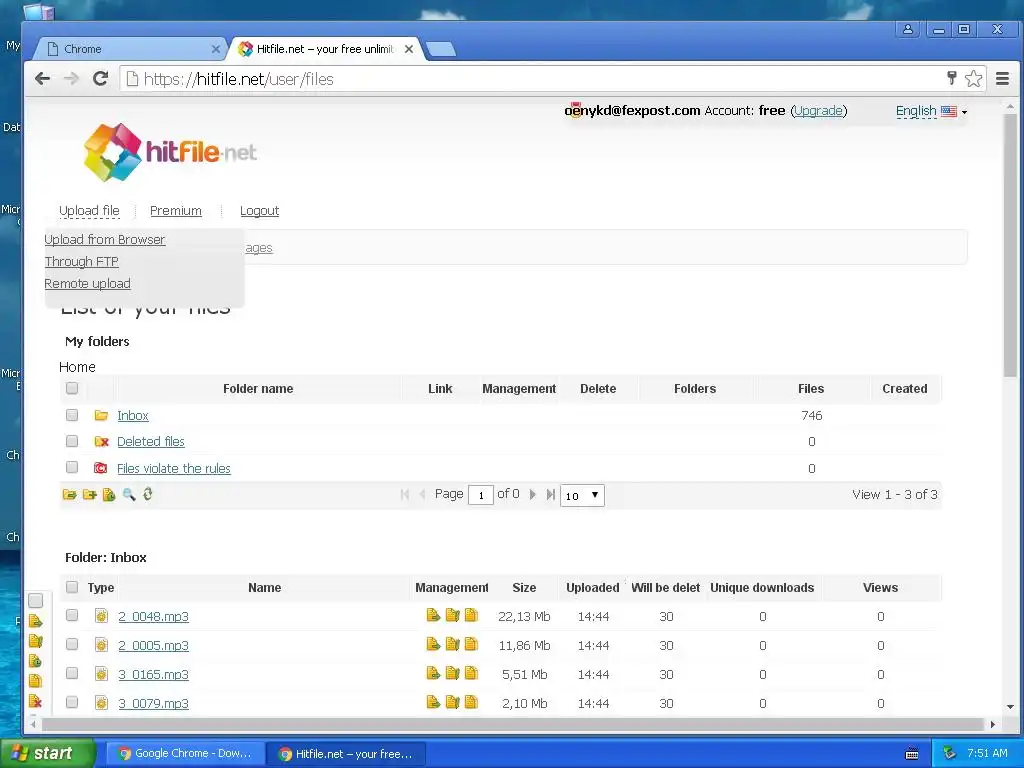Click the Deleted files folder icon with red X
This screenshot has width=1024, height=768.
click(101, 441)
